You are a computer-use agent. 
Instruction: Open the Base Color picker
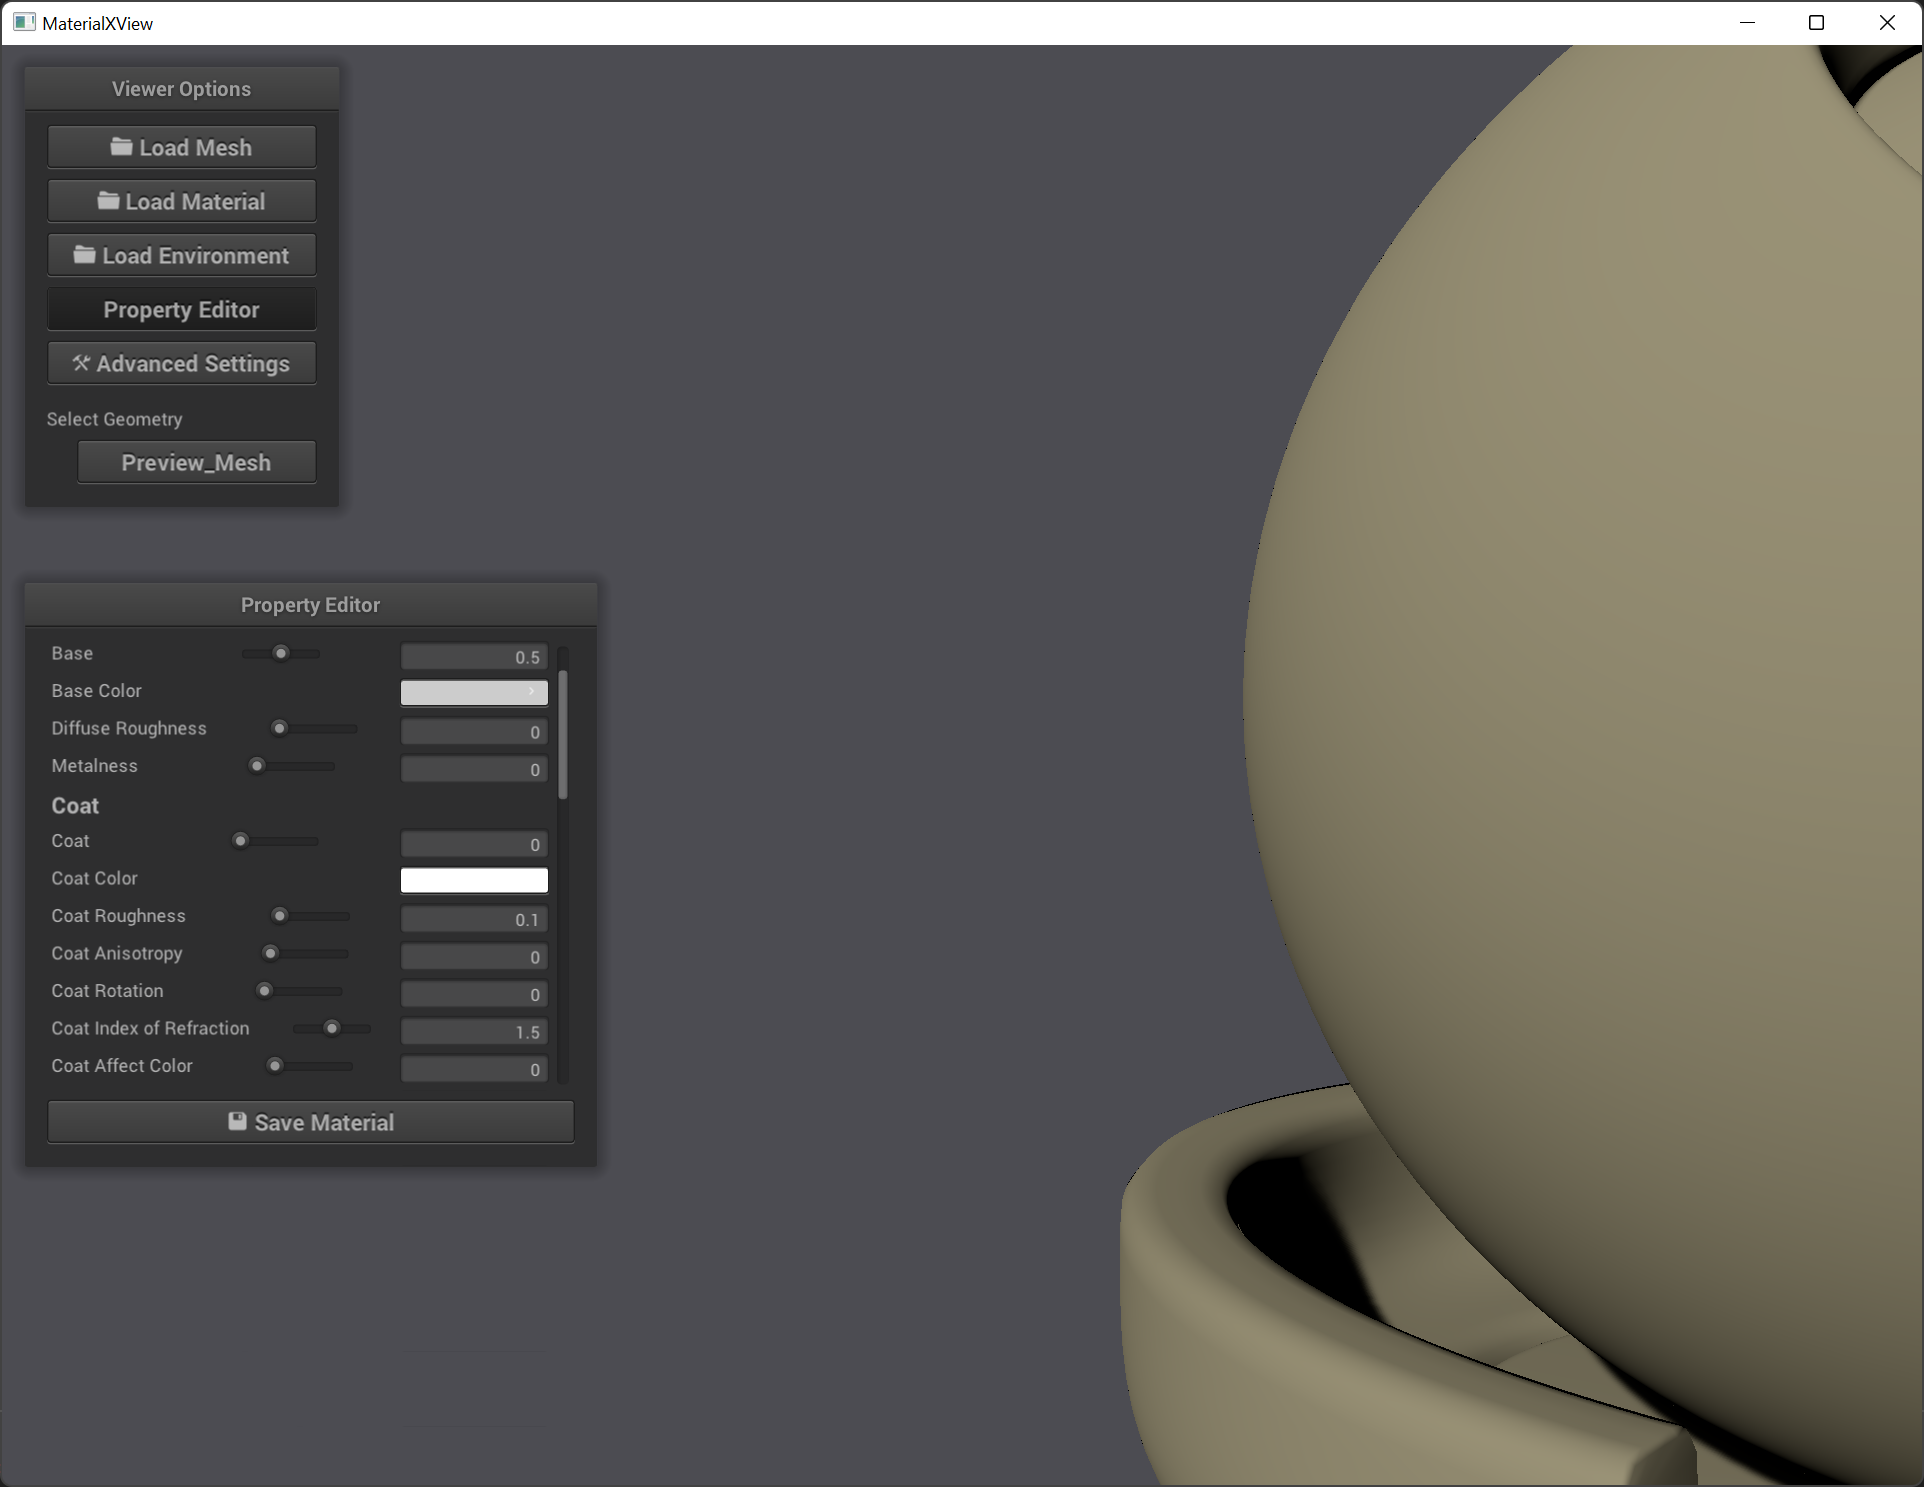click(x=474, y=692)
